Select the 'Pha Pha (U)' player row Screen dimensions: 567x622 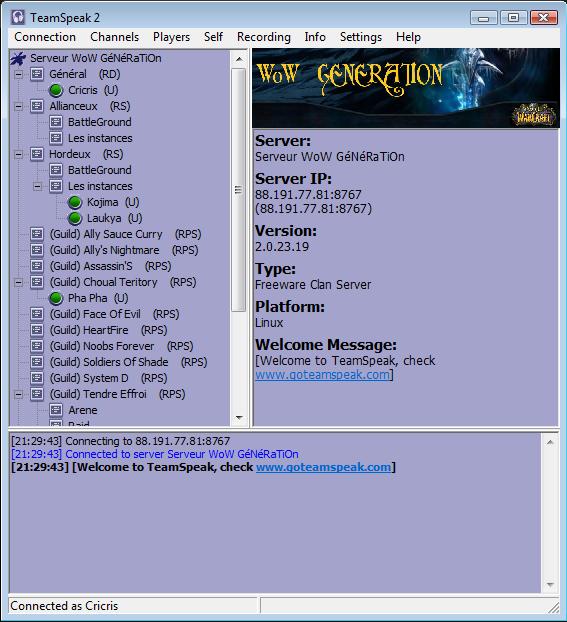[x=98, y=298]
